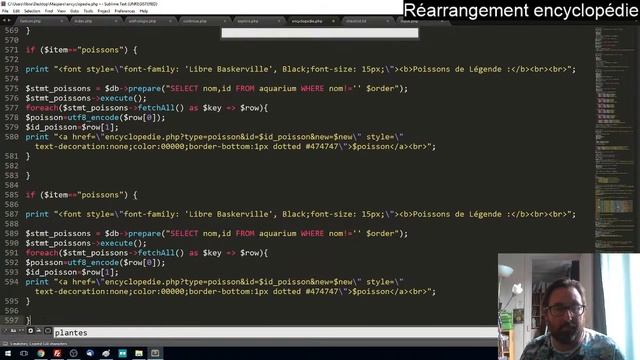Open the Preferences menu

[x=124, y=11]
